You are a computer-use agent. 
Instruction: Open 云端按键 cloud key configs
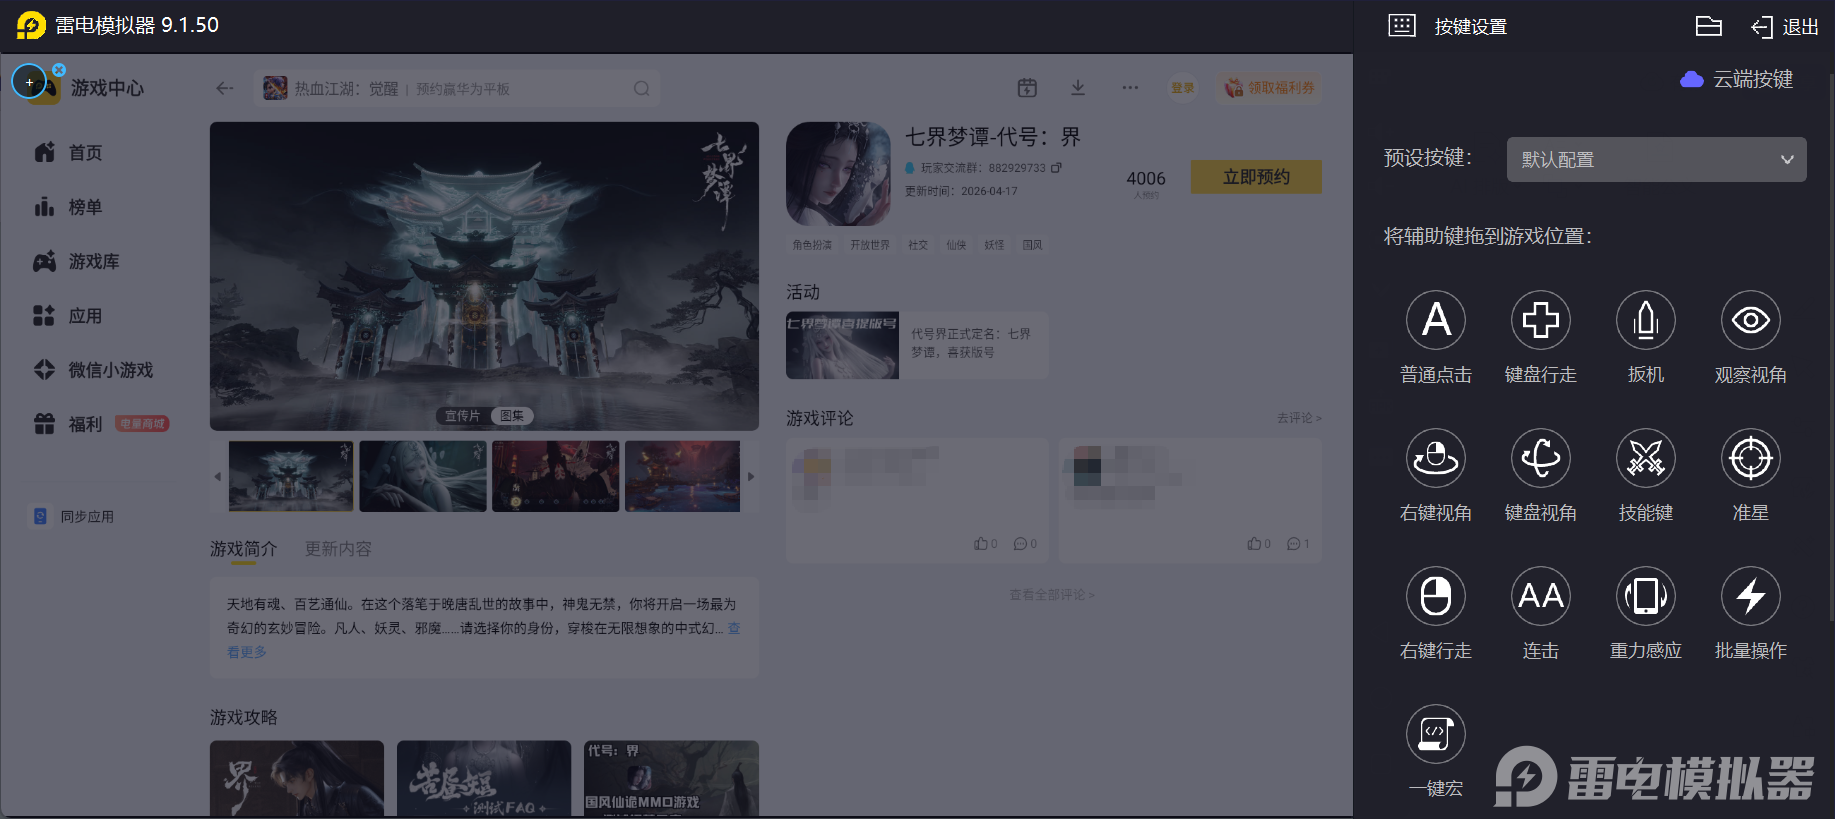1737,79
